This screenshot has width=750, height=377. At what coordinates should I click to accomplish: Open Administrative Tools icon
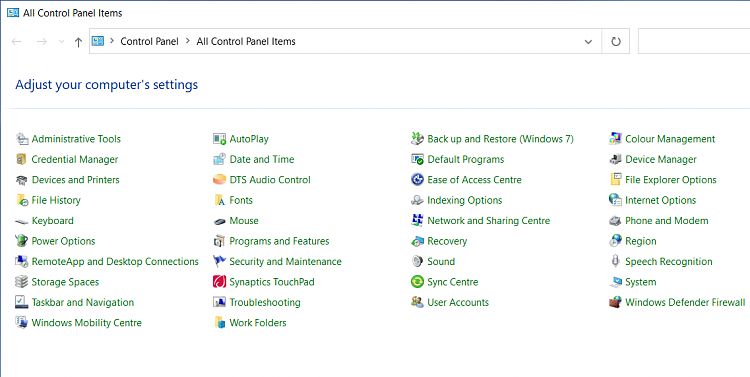tap(22, 139)
